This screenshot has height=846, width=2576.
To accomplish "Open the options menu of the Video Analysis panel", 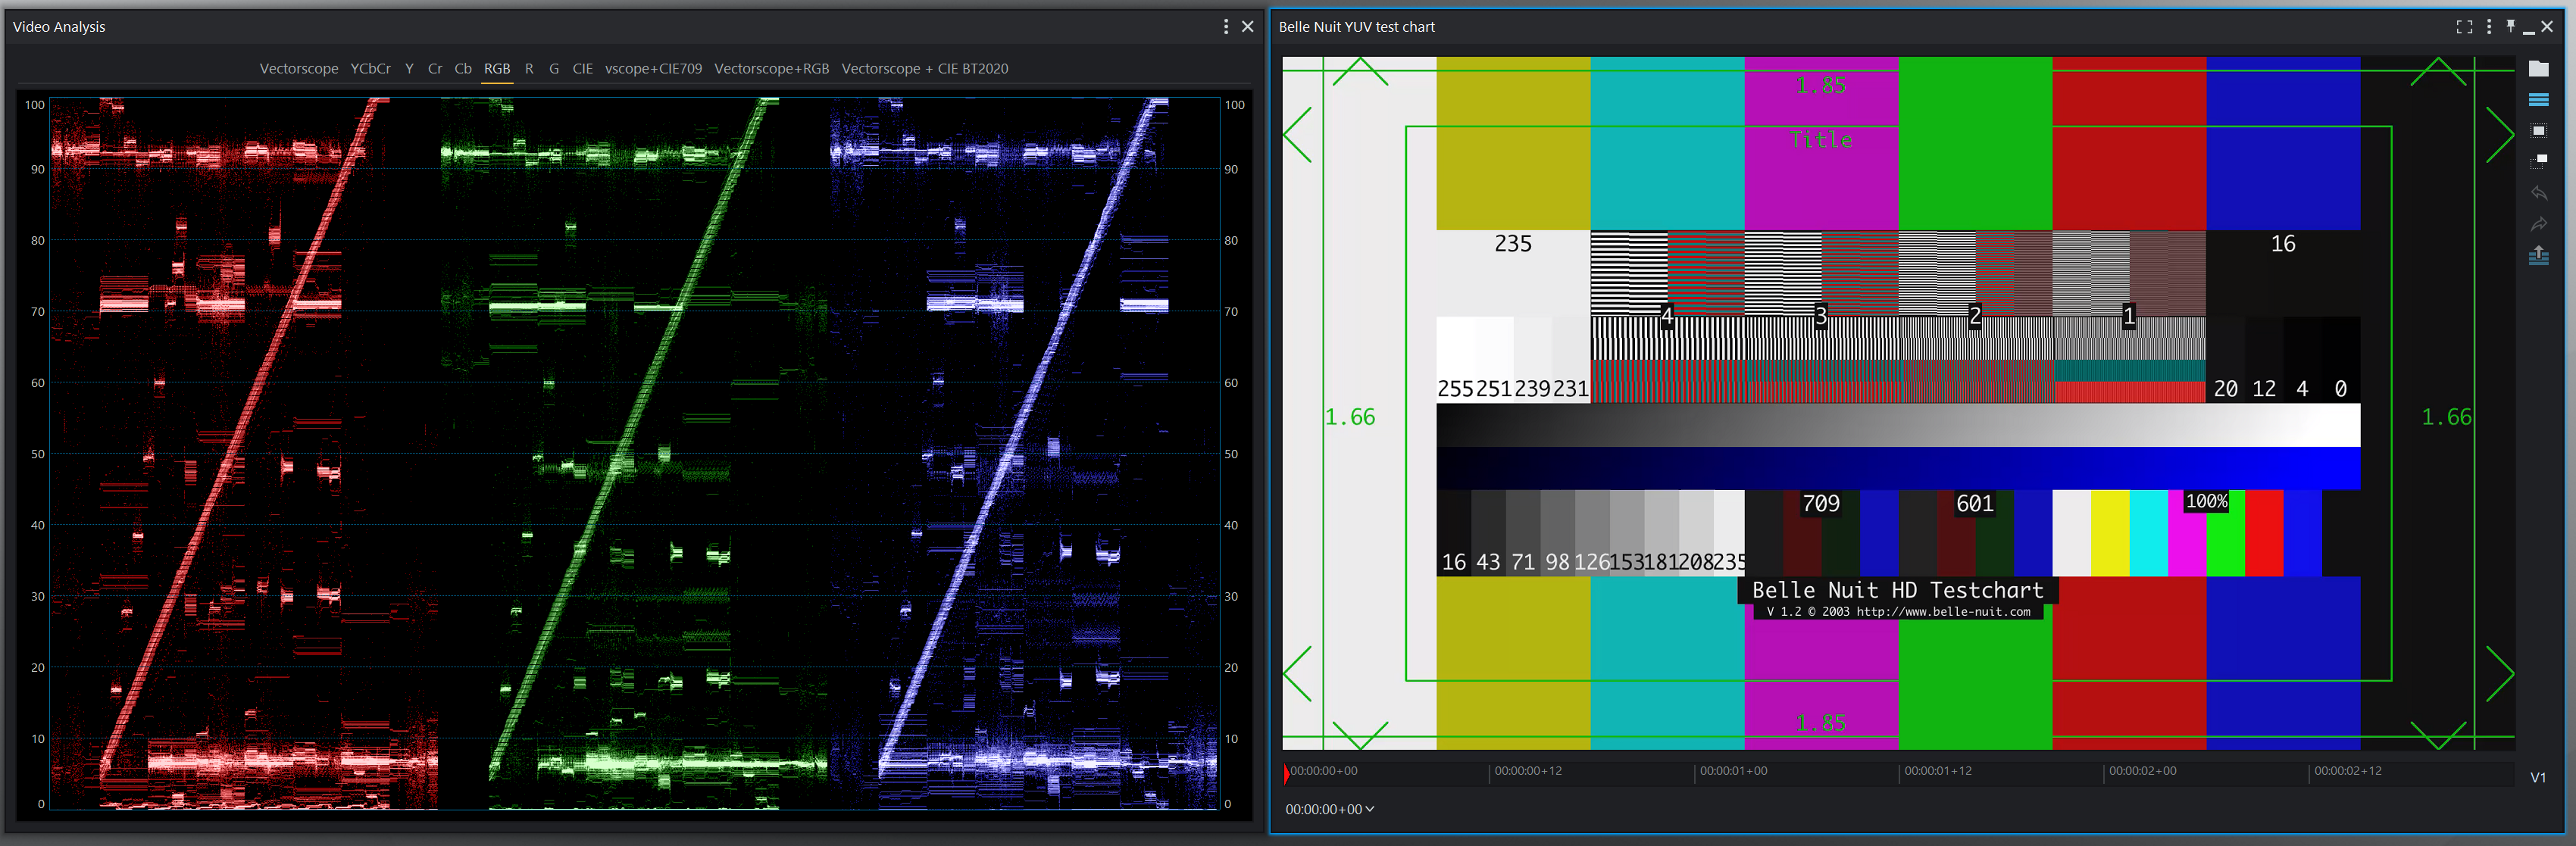I will [1225, 27].
